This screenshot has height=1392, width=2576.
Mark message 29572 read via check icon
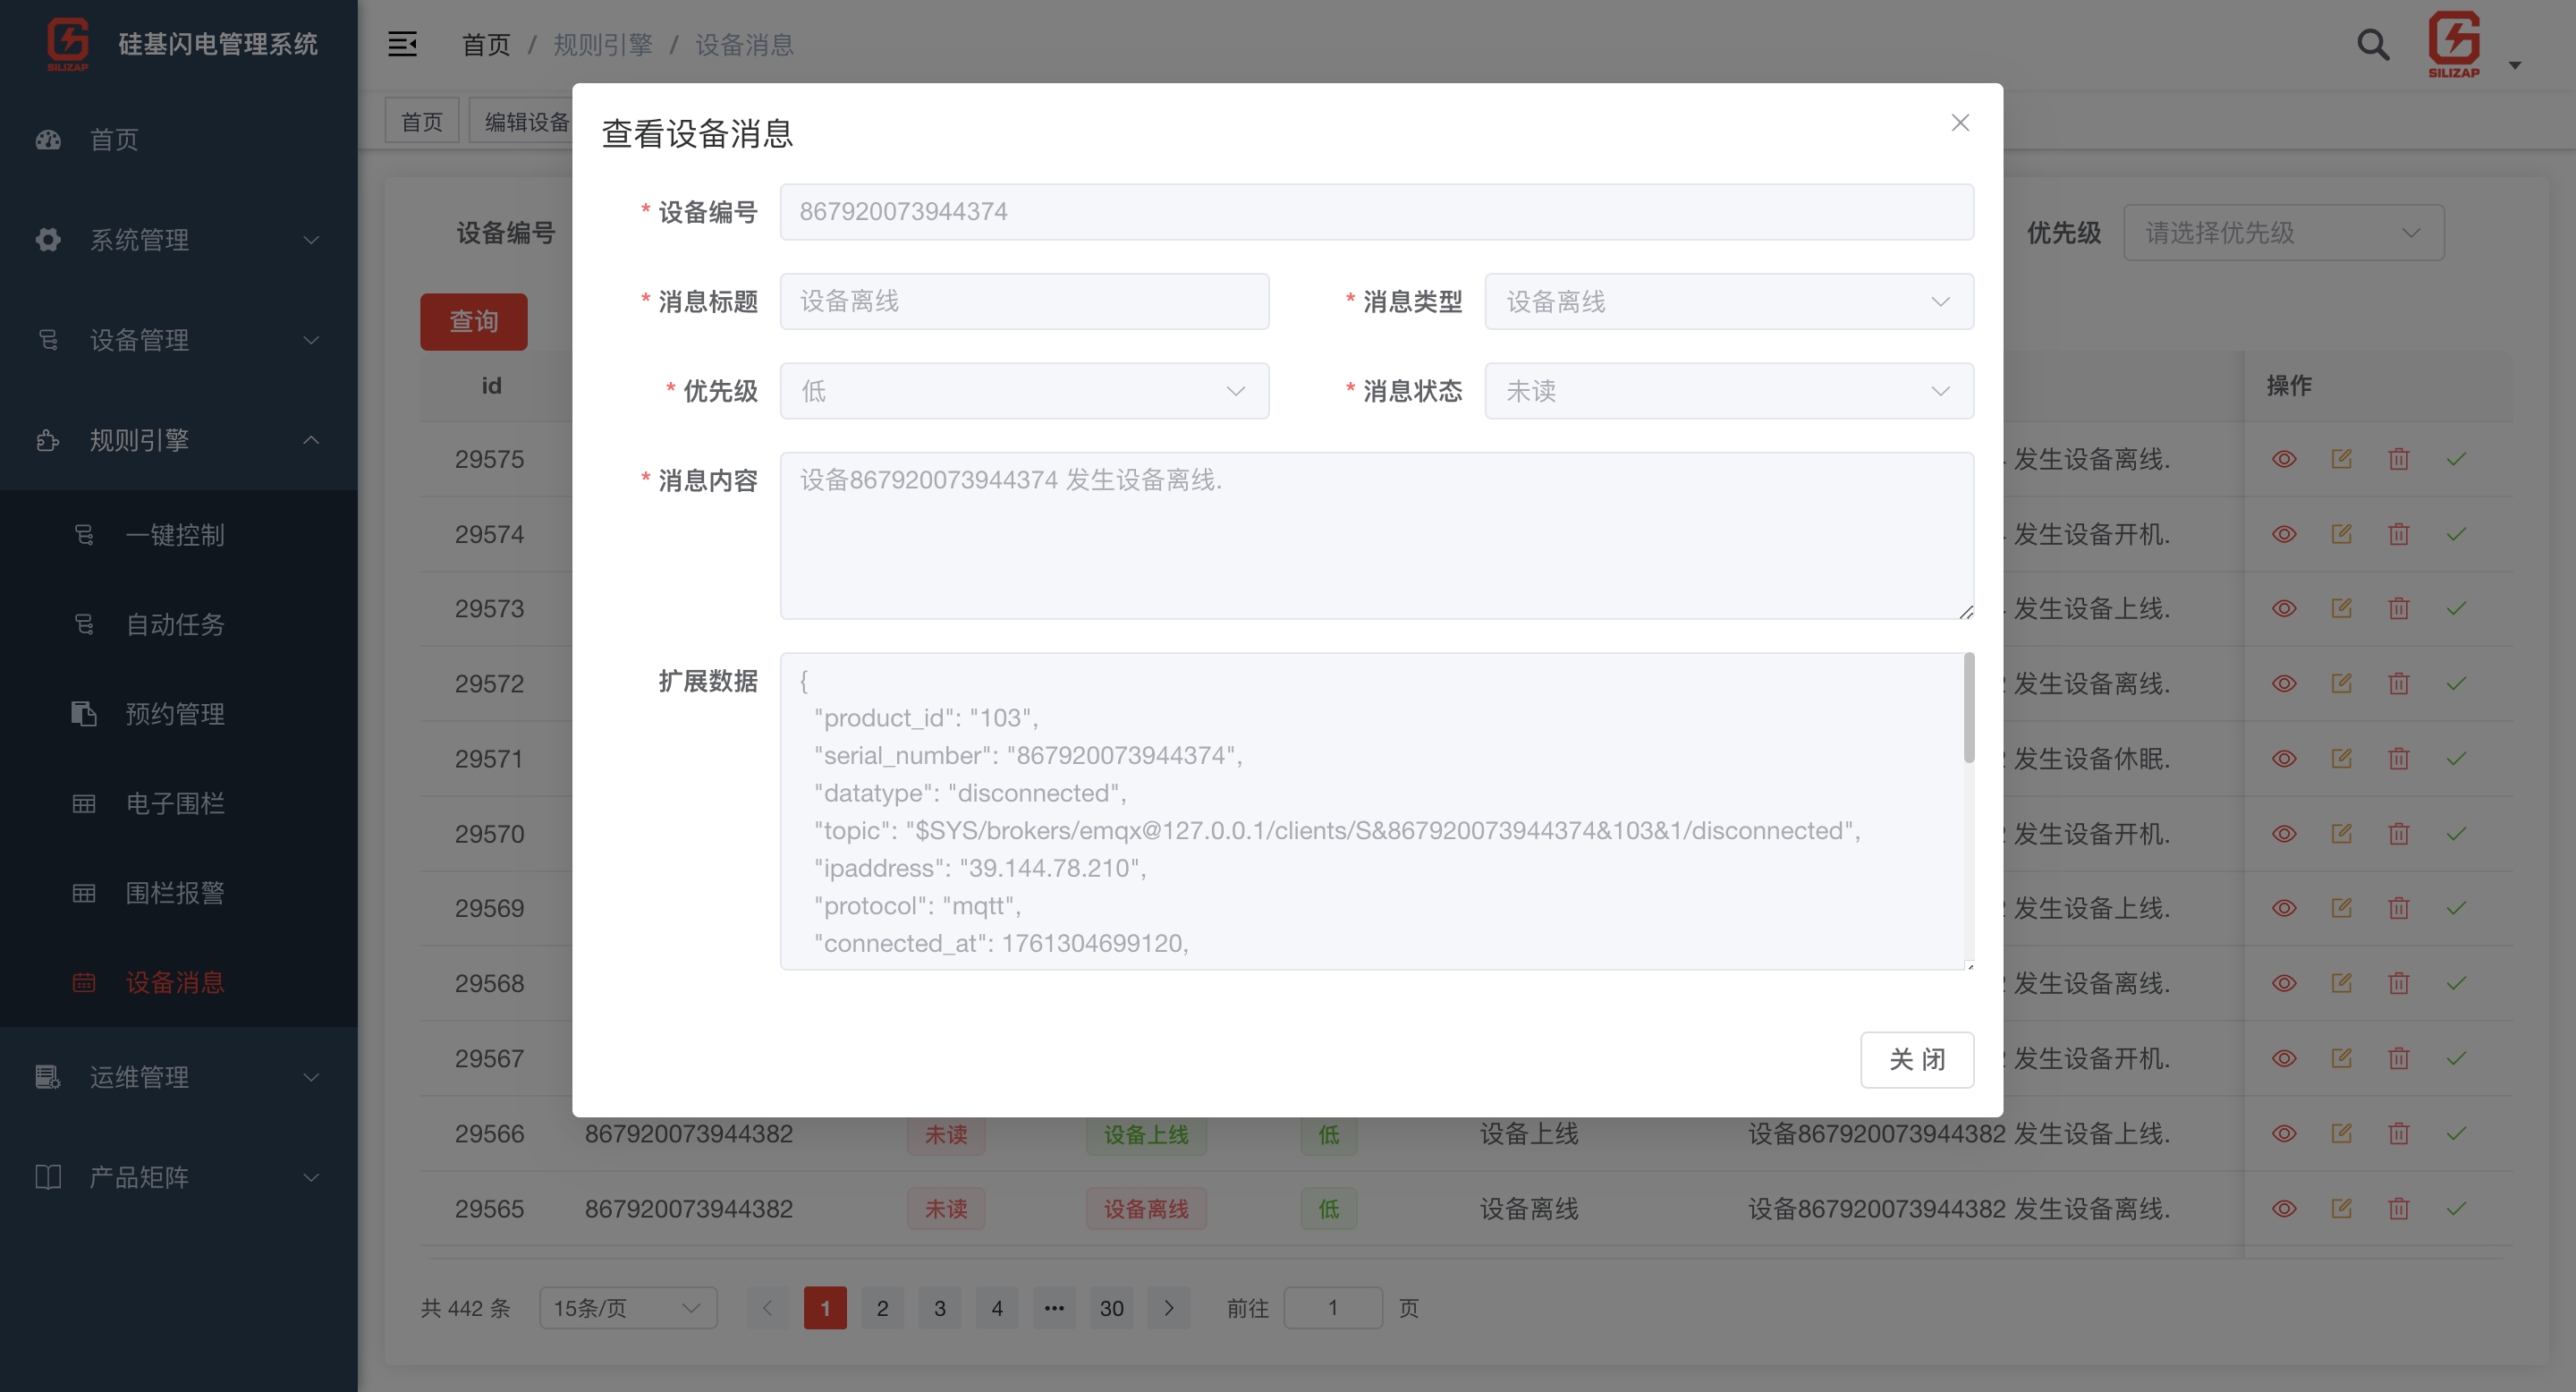pyautogui.click(x=2457, y=683)
